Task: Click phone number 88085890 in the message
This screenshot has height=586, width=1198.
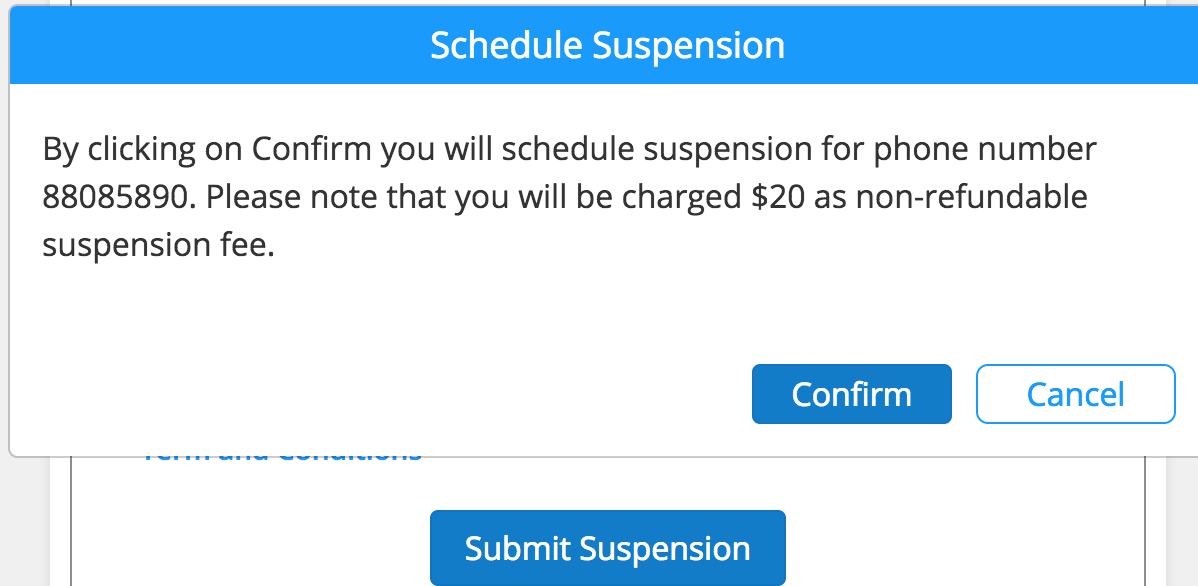Action: 114,197
